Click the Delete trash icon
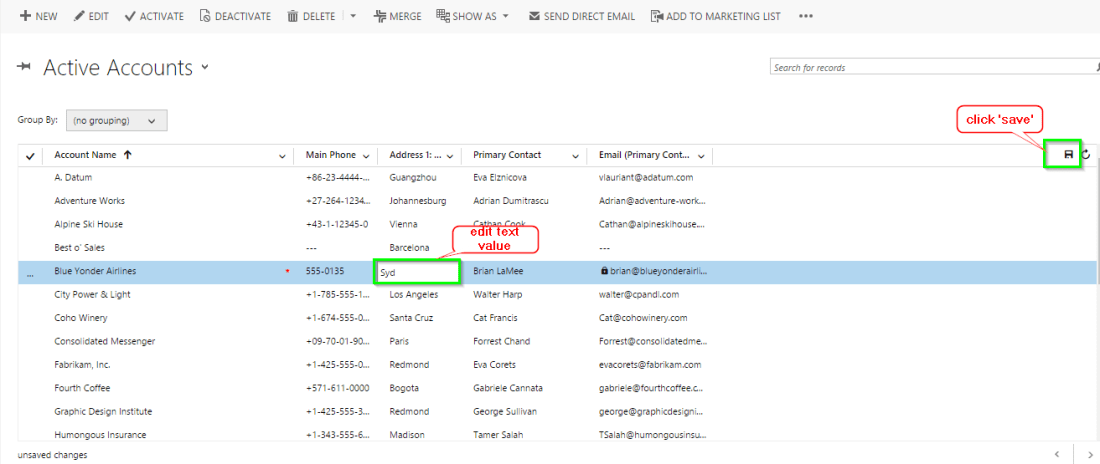 (292, 16)
